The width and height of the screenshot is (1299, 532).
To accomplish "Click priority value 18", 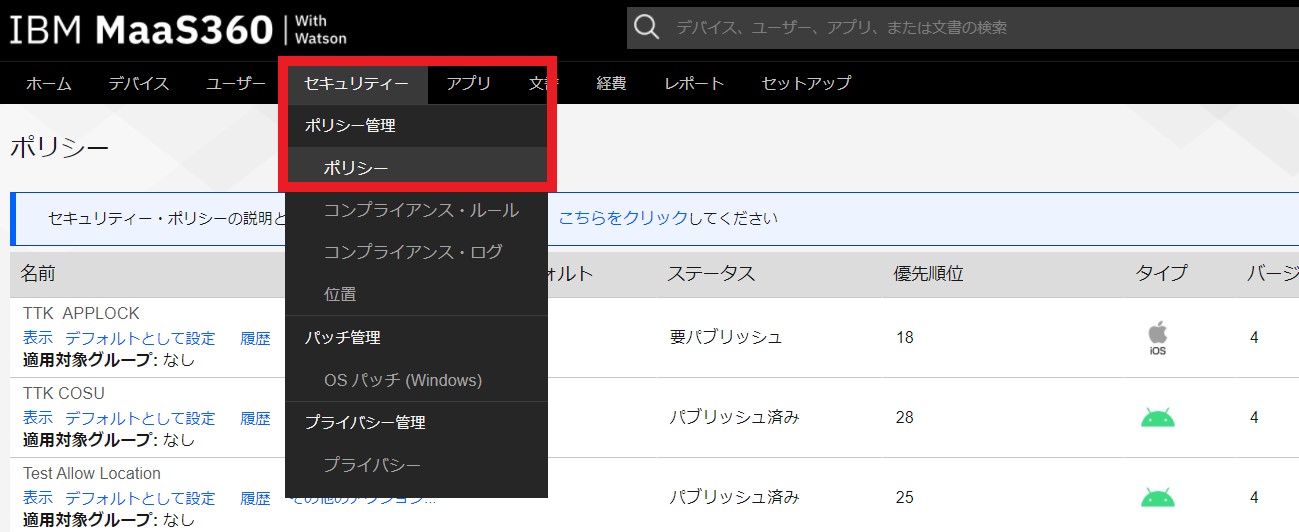I will 905,338.
